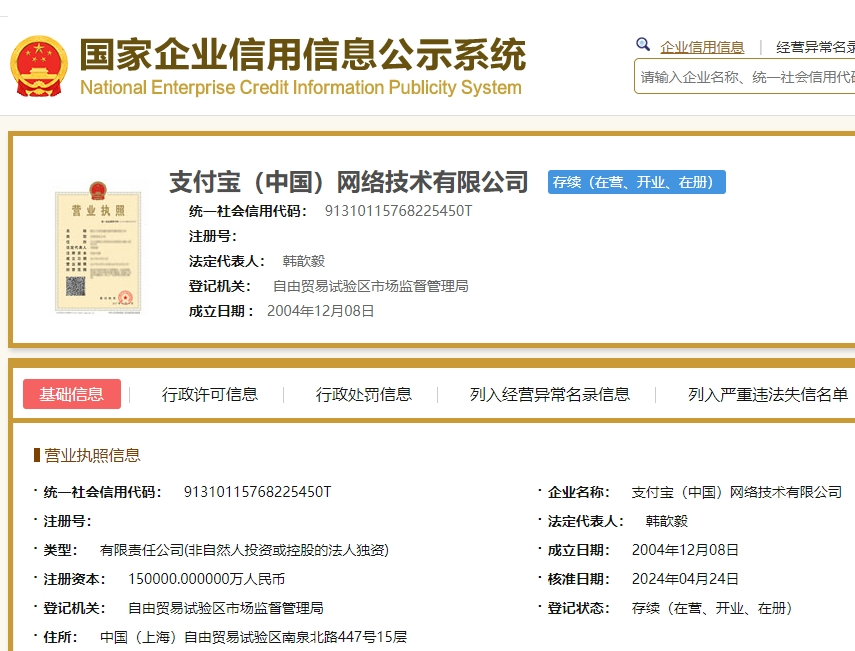Screen dimensions: 855x651
Task: Open the business license thumbnail image
Action: pos(97,244)
